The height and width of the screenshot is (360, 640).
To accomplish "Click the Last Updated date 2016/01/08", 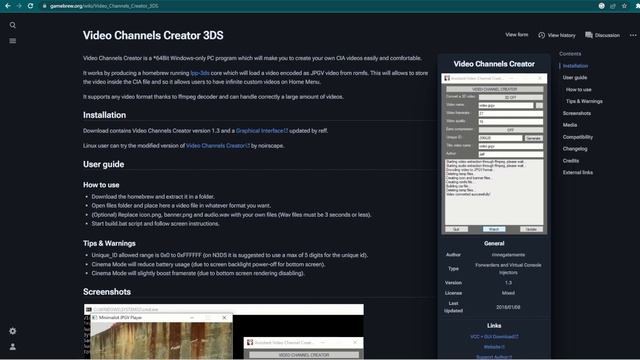I will click(508, 307).
